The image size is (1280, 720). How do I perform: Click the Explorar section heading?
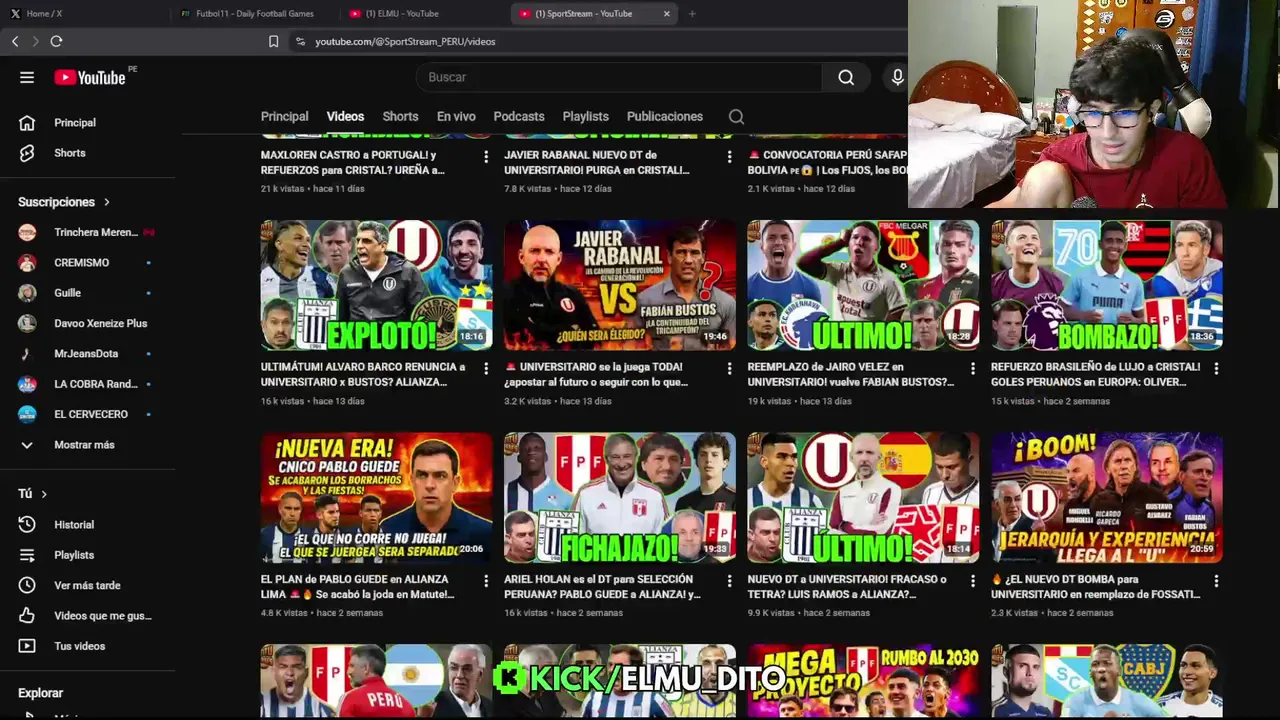coord(40,693)
